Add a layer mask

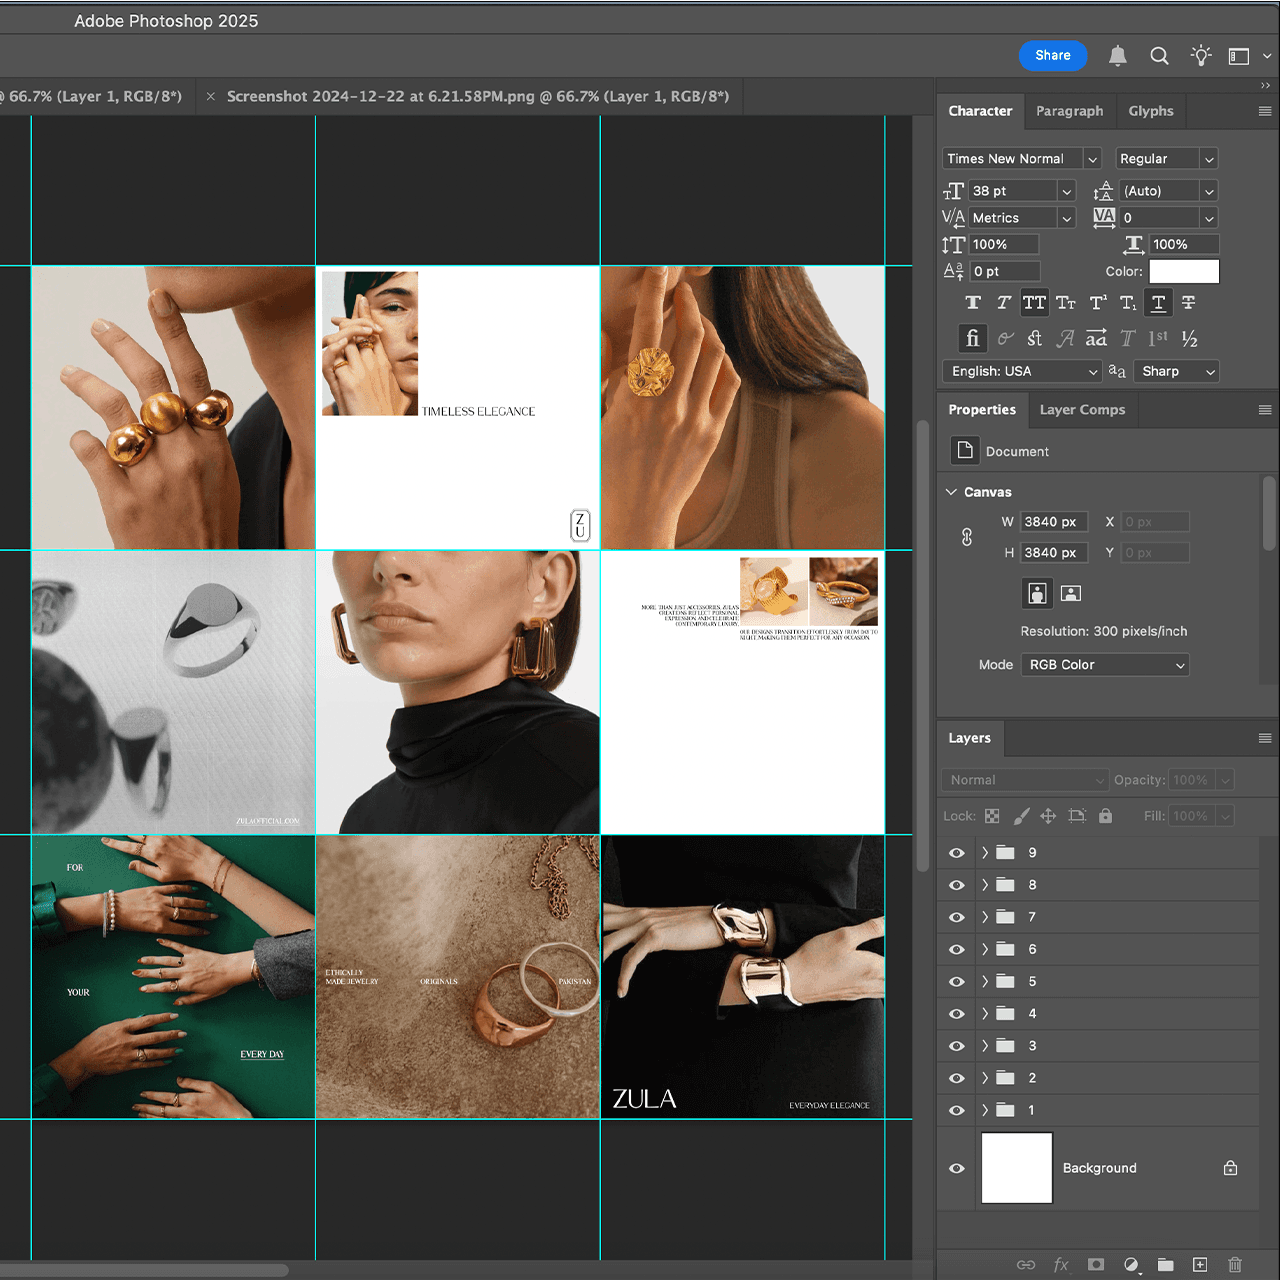1096,1265
